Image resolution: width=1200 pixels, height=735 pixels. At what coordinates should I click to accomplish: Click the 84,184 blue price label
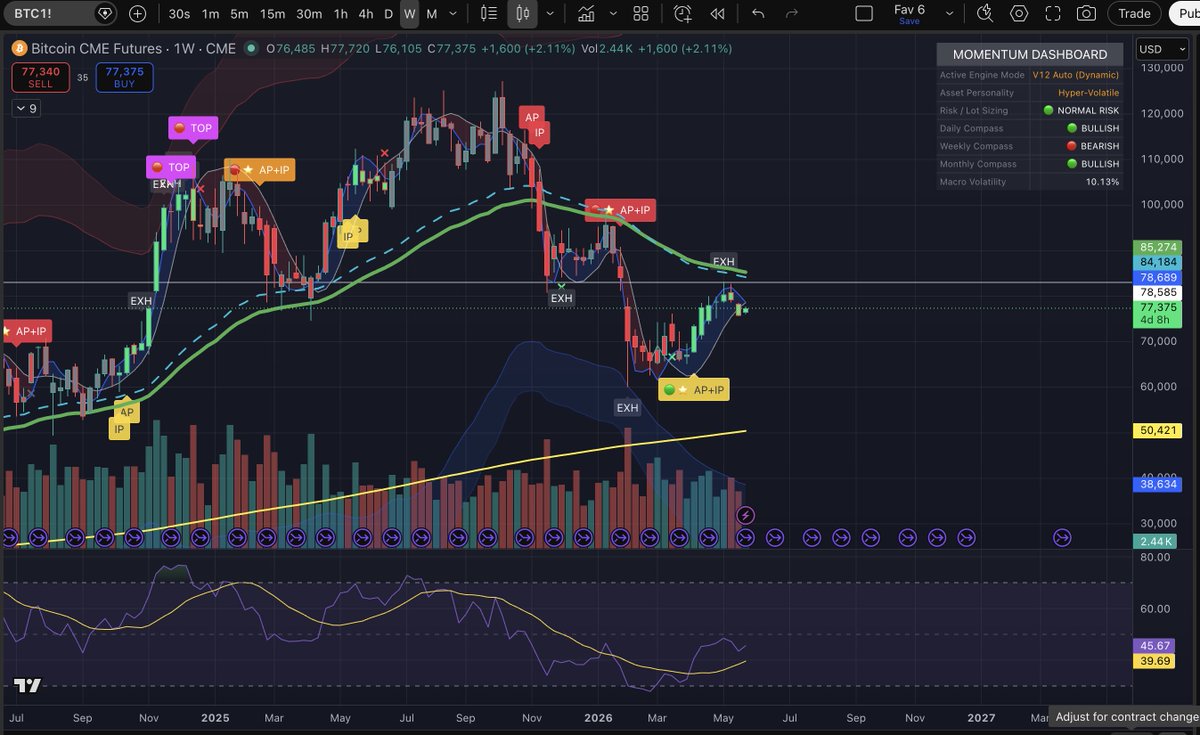coord(1158,262)
